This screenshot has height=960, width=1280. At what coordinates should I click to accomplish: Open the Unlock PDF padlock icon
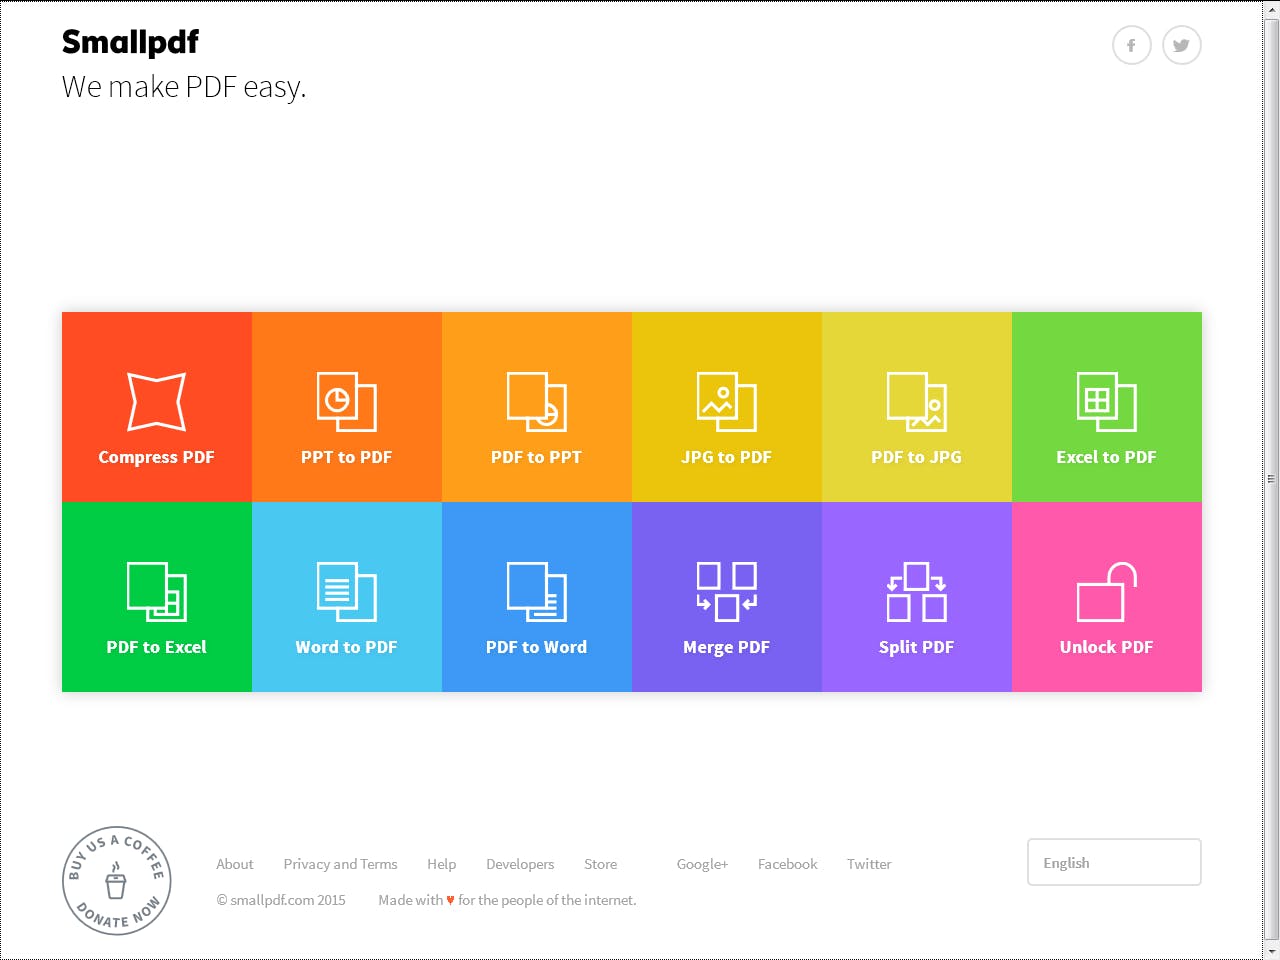(x=1107, y=591)
